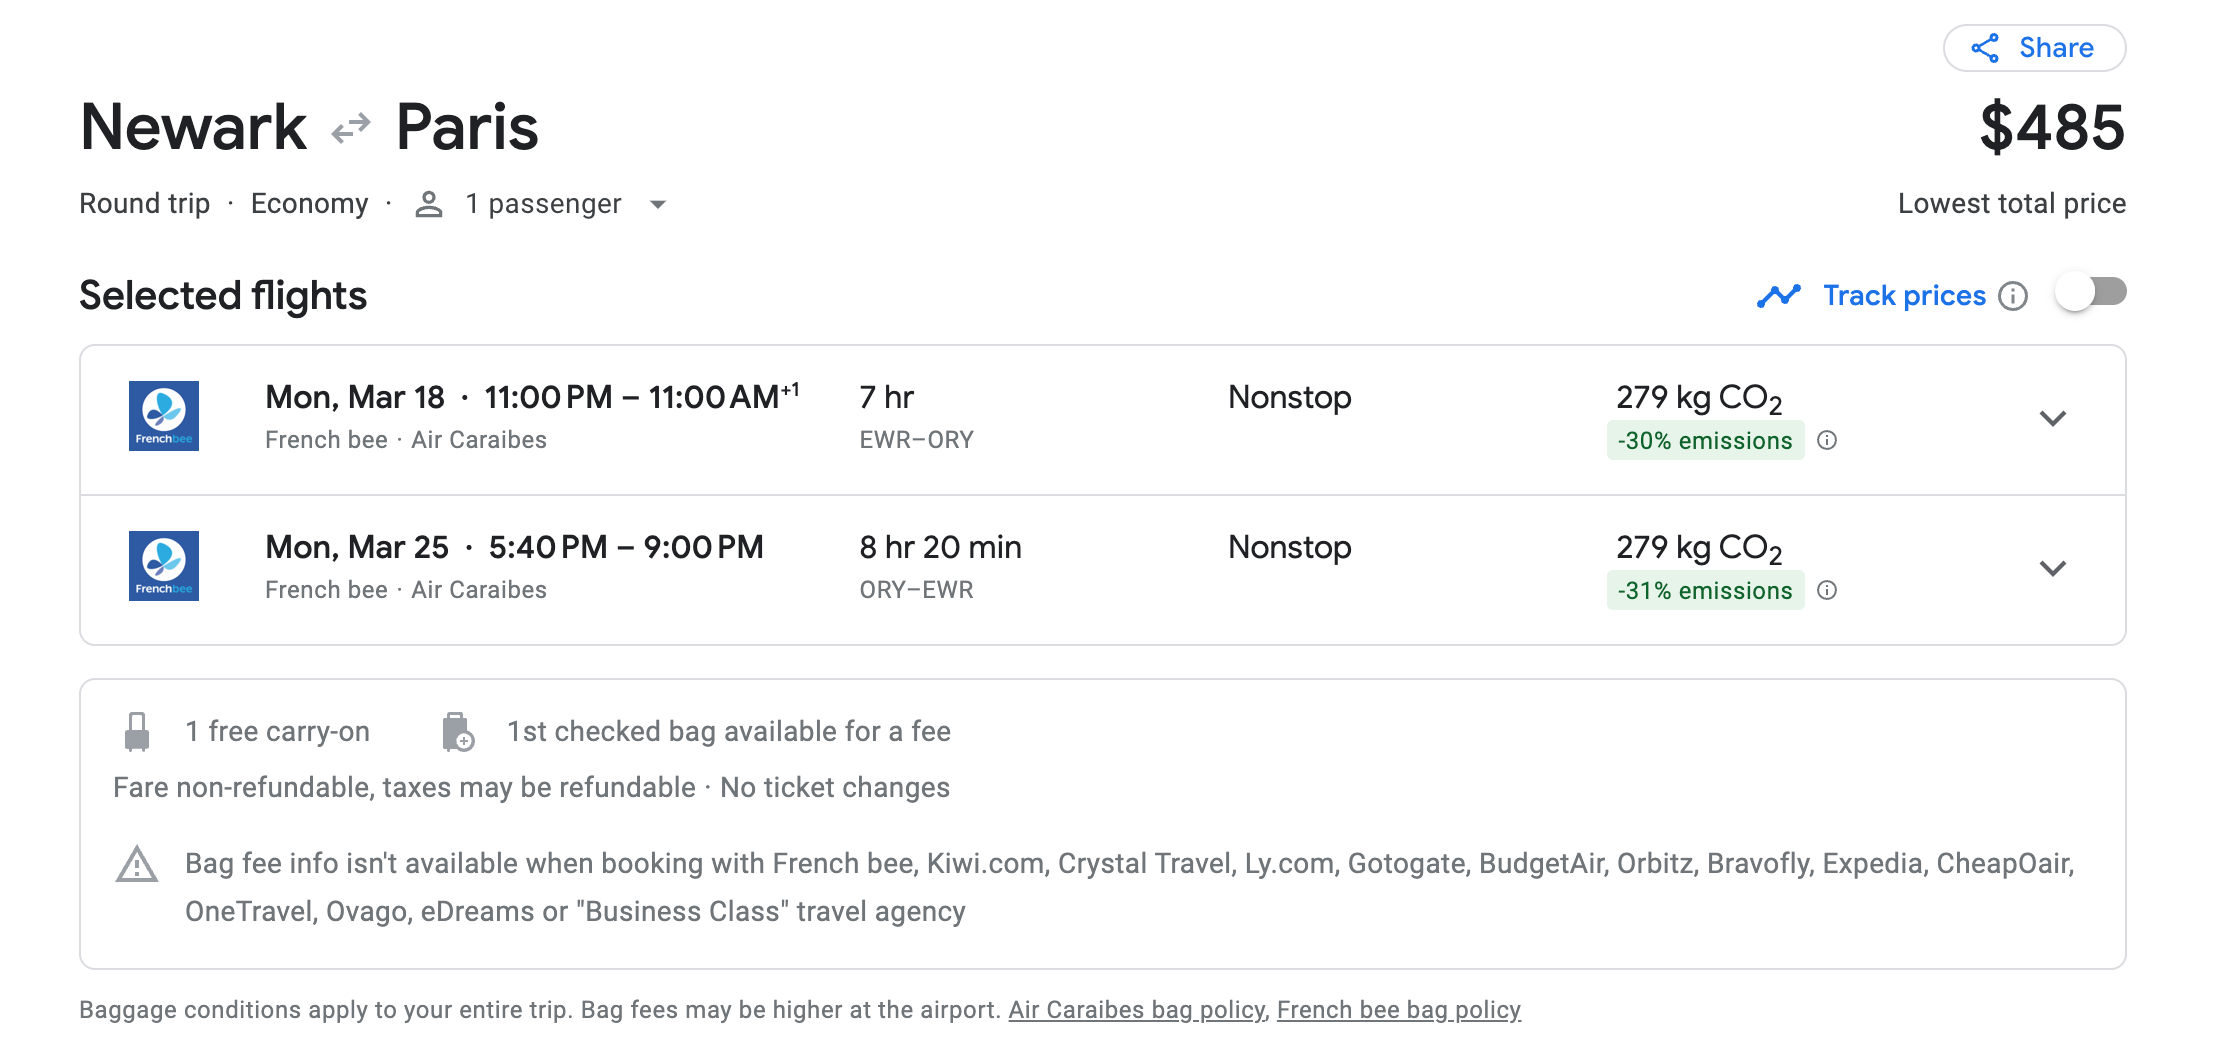Expand the Mon, Mar 25 flight details
Image resolution: width=2222 pixels, height=1044 pixels.
(x=2052, y=568)
